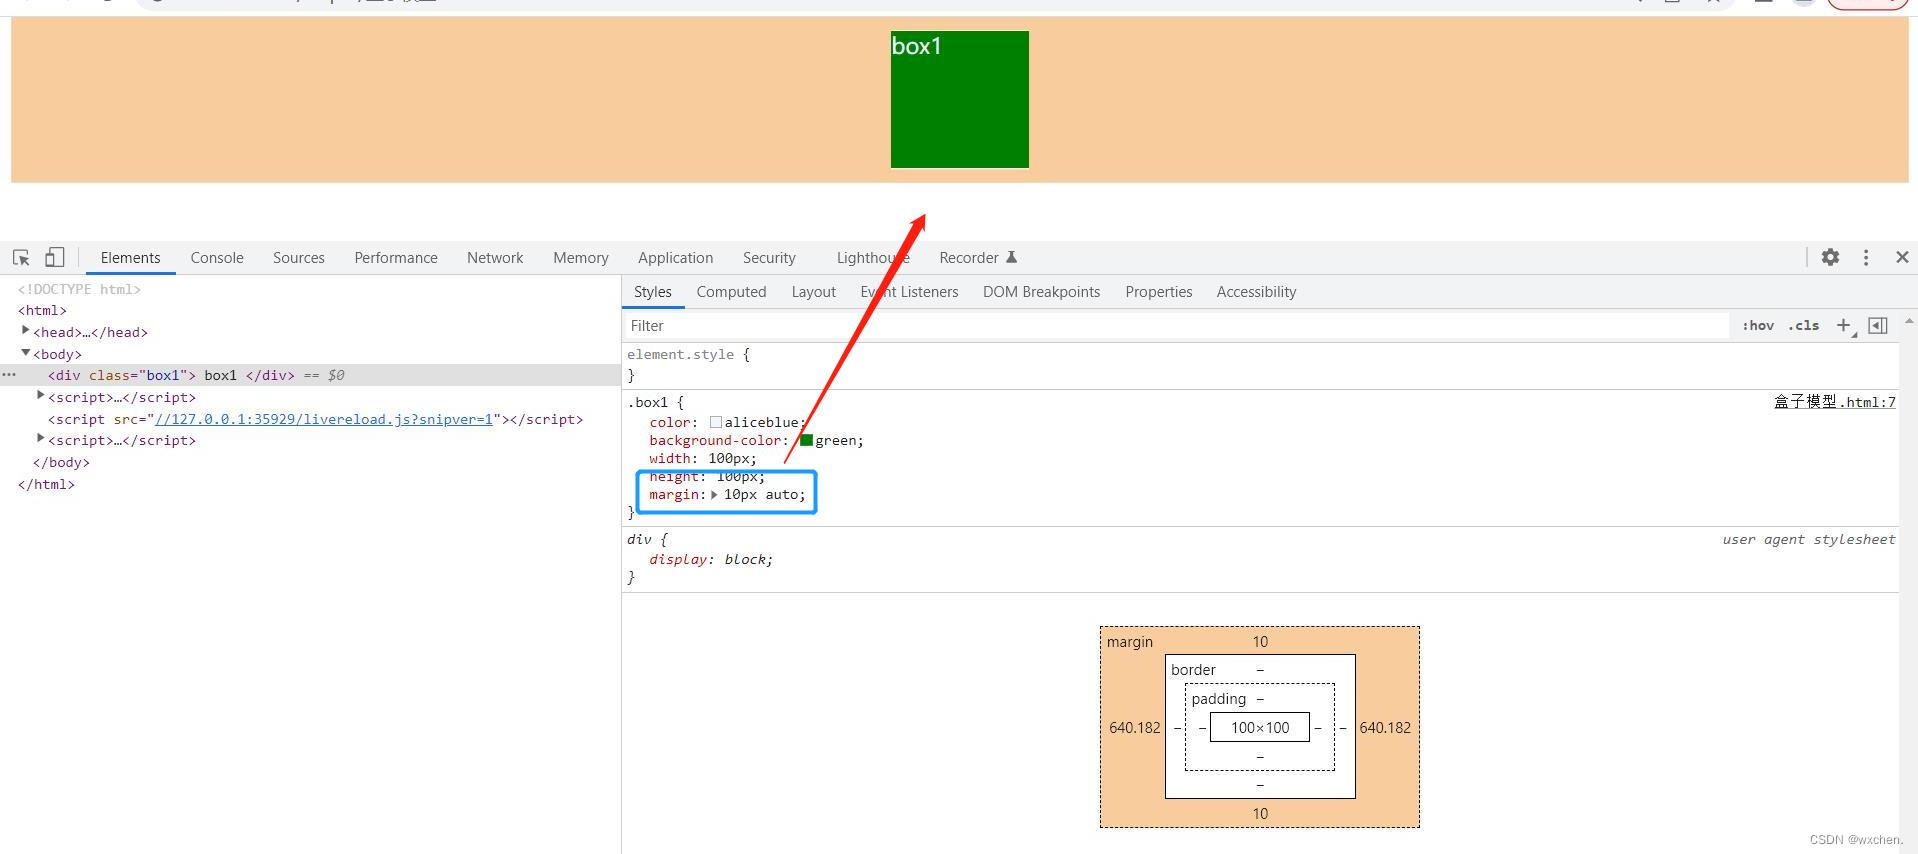Viewport: 1918px width, 854px height.
Task: Toggle the computed styles sidebar icon
Action: point(1878,326)
